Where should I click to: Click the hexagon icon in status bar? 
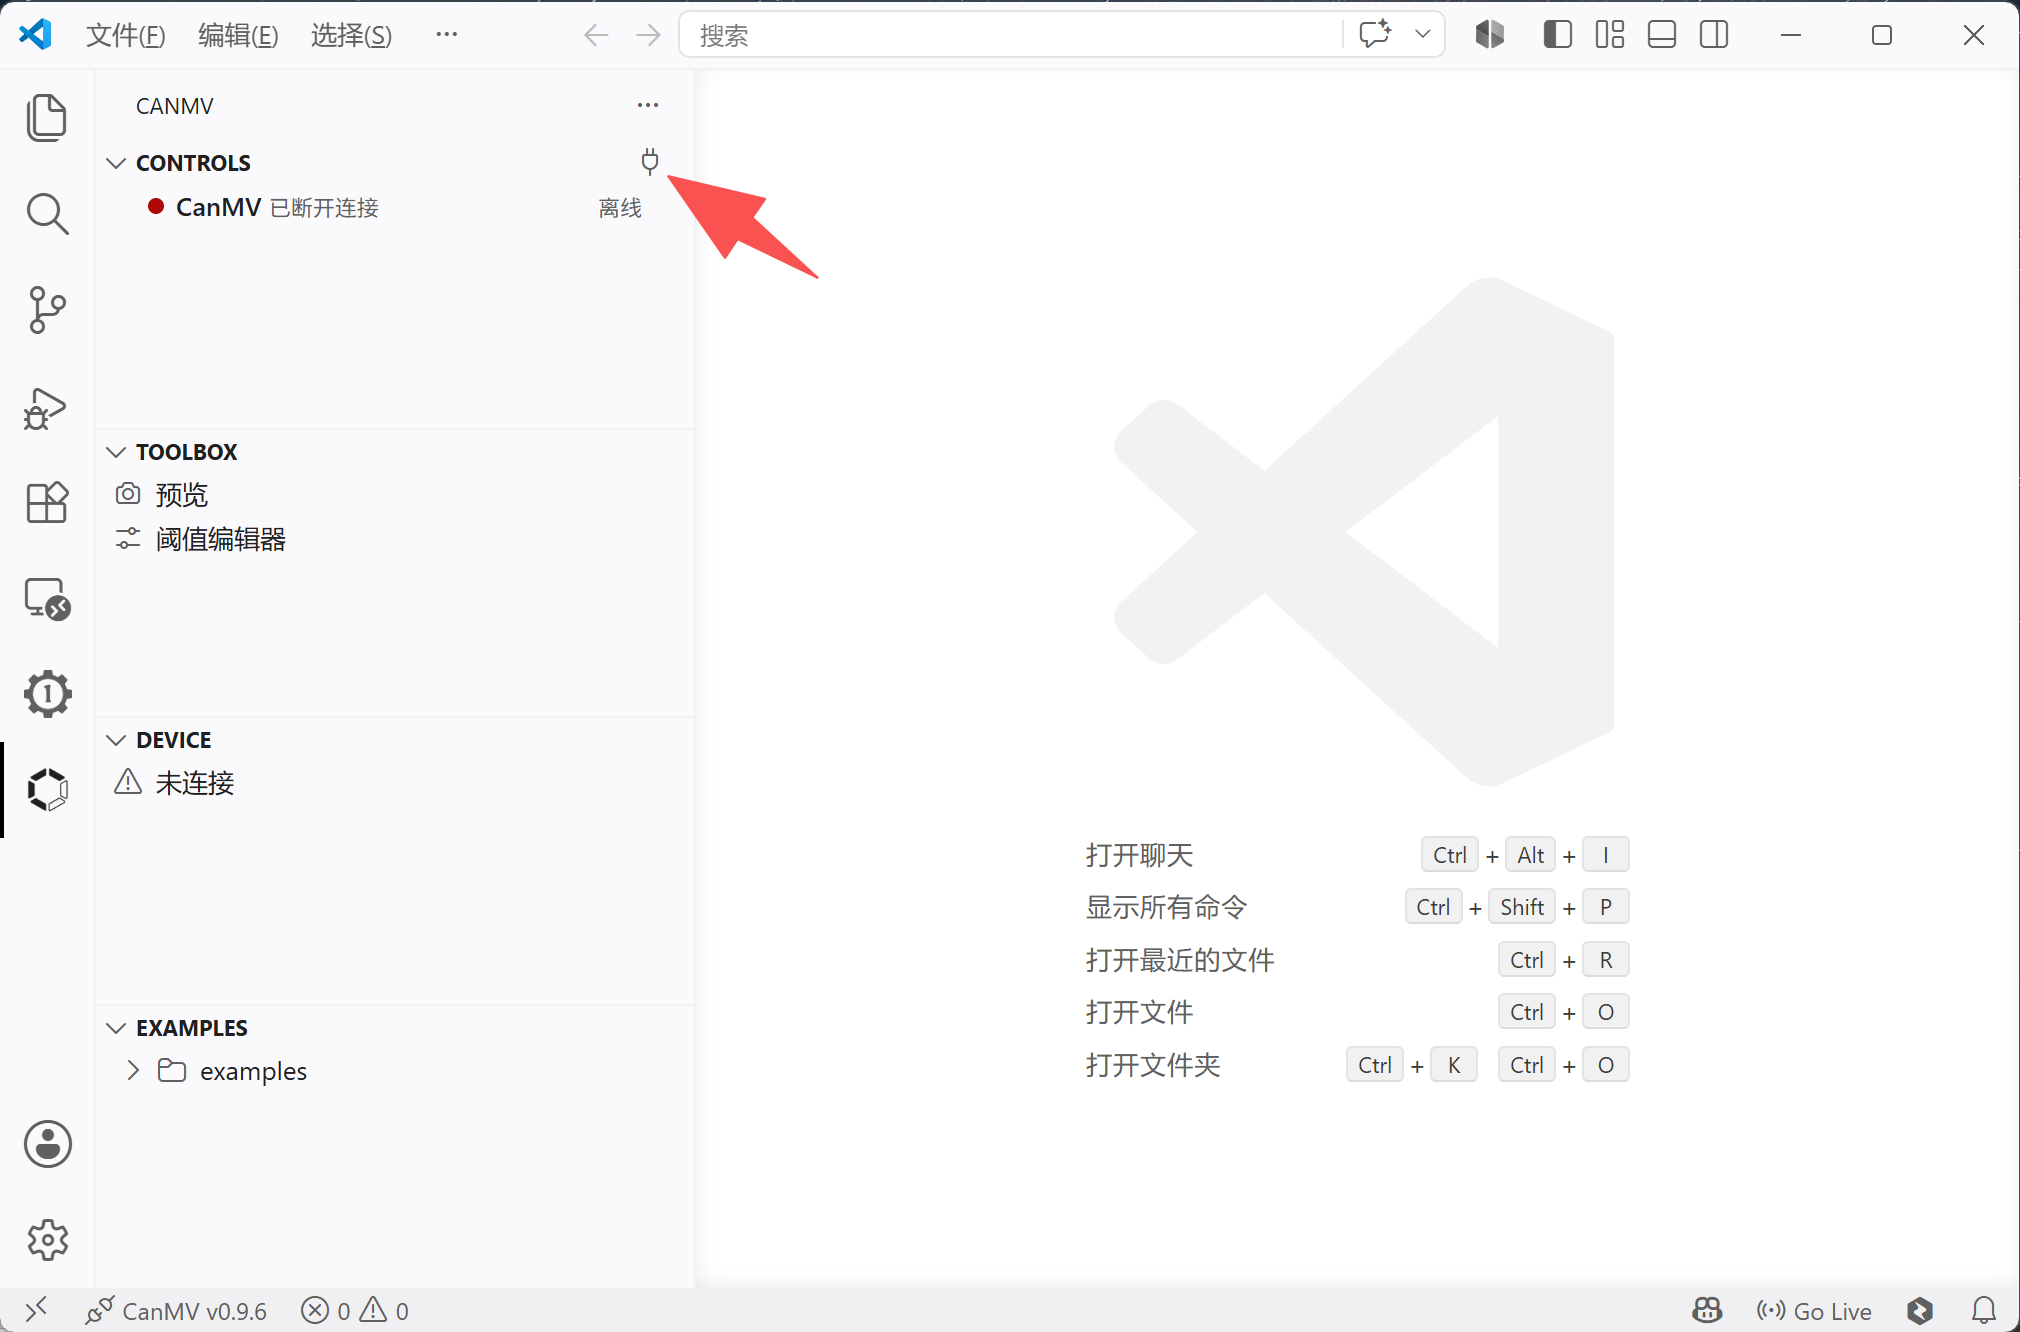point(1919,1310)
